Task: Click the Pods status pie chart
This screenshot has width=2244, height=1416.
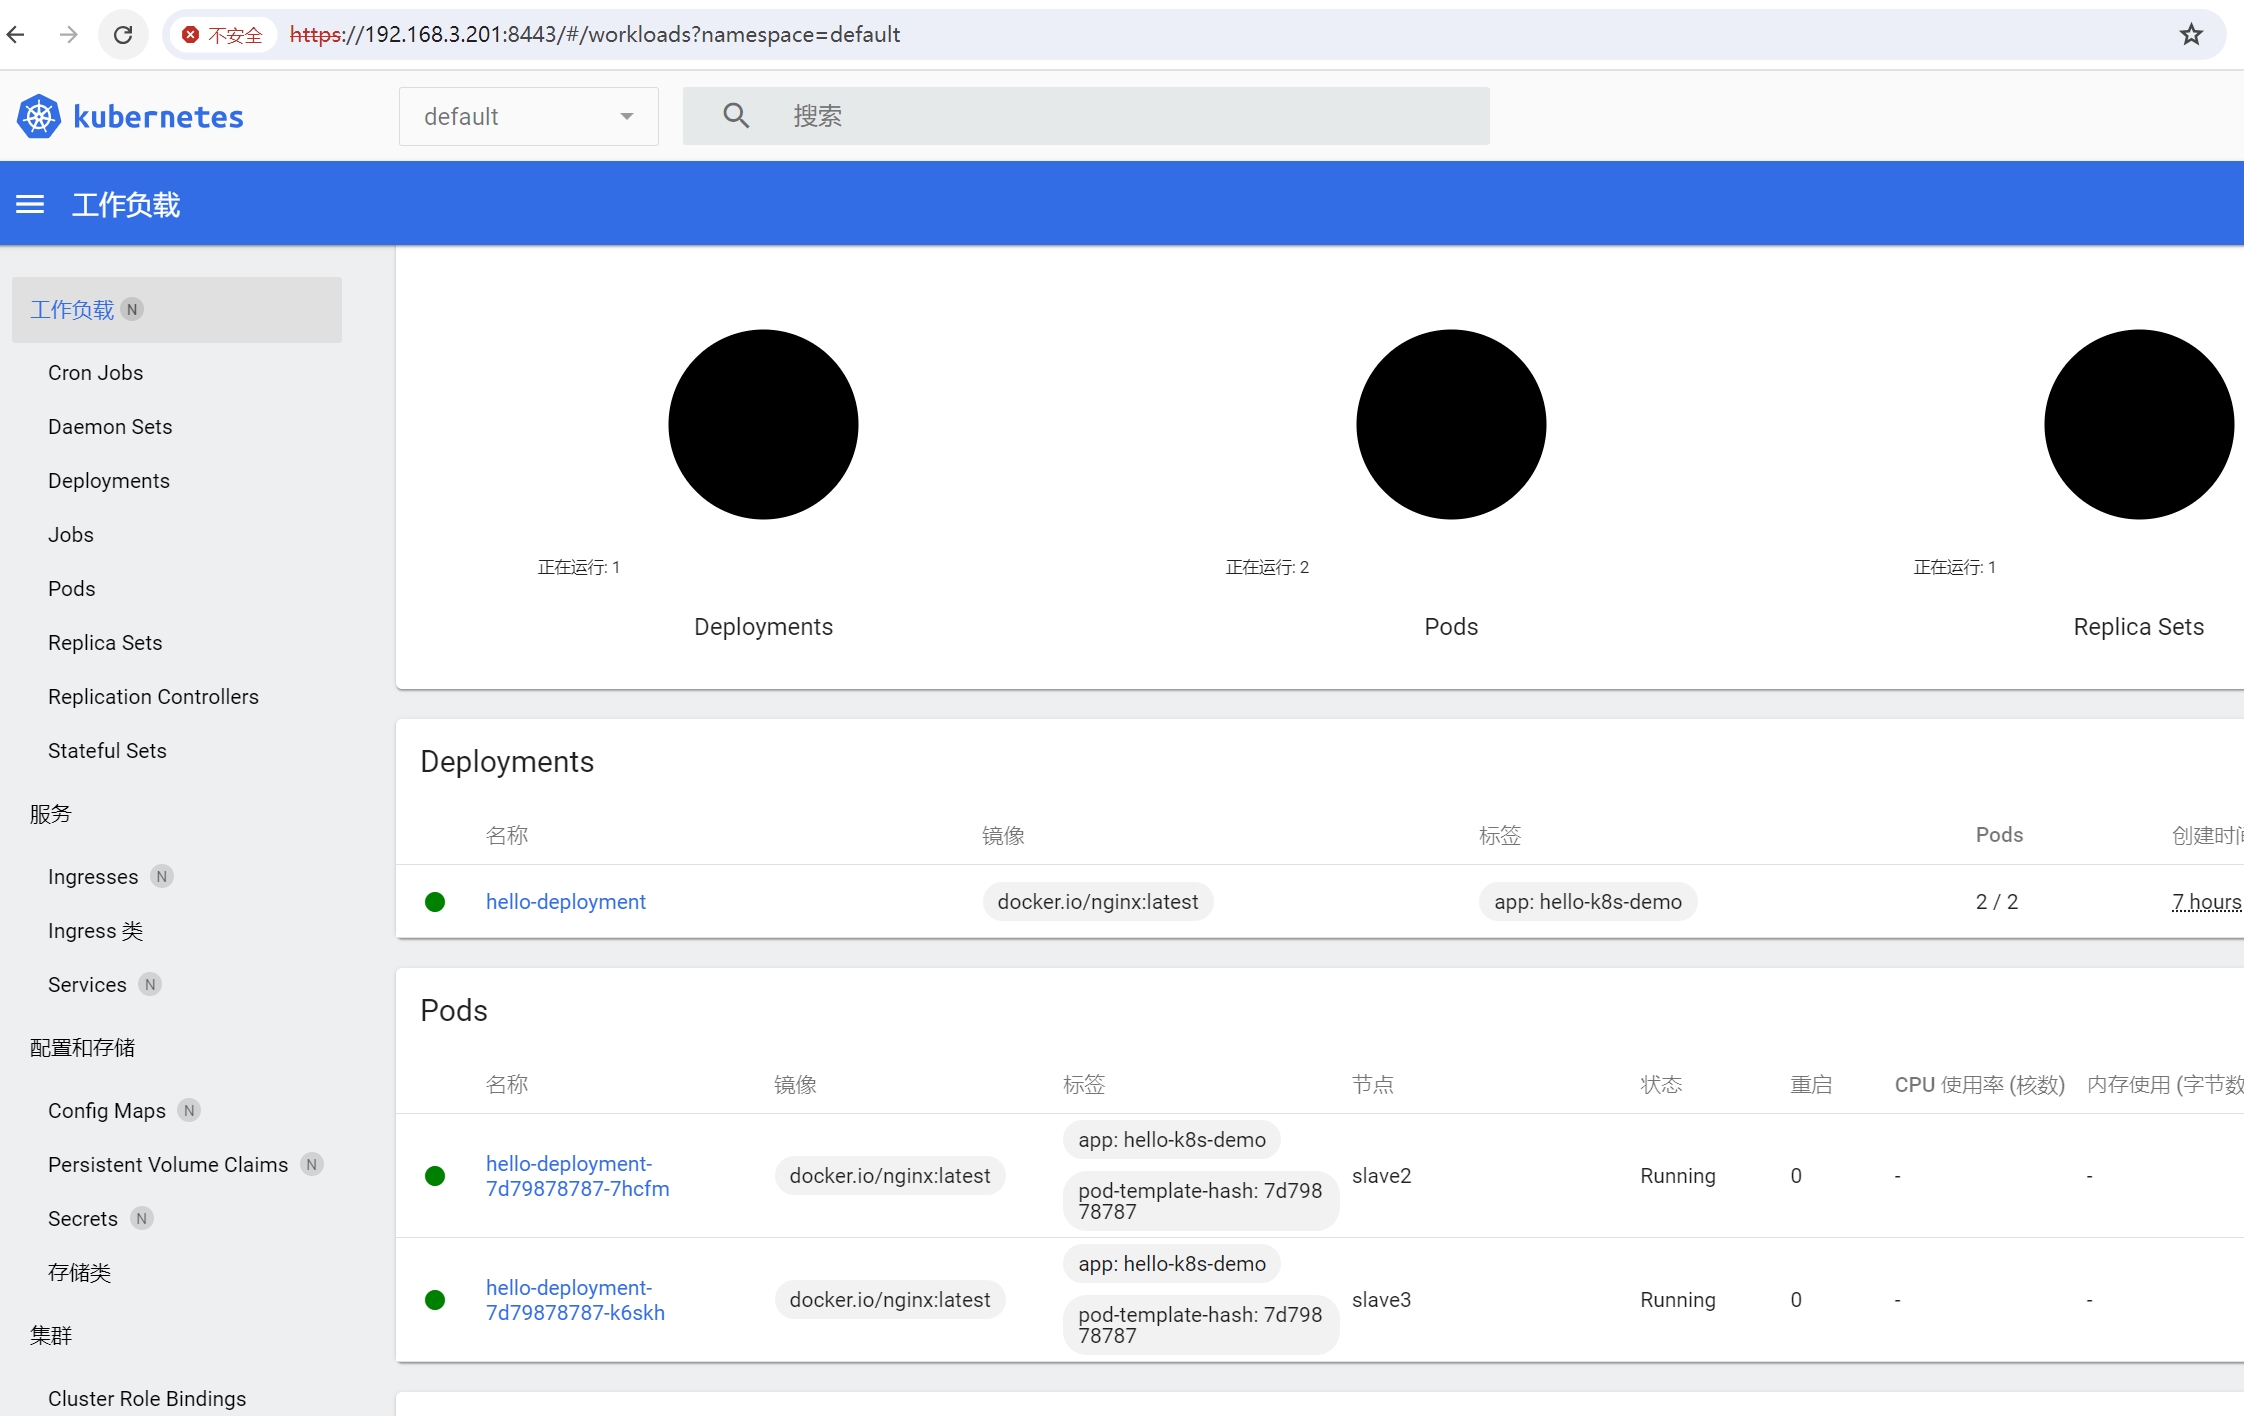Action: click(x=1451, y=424)
